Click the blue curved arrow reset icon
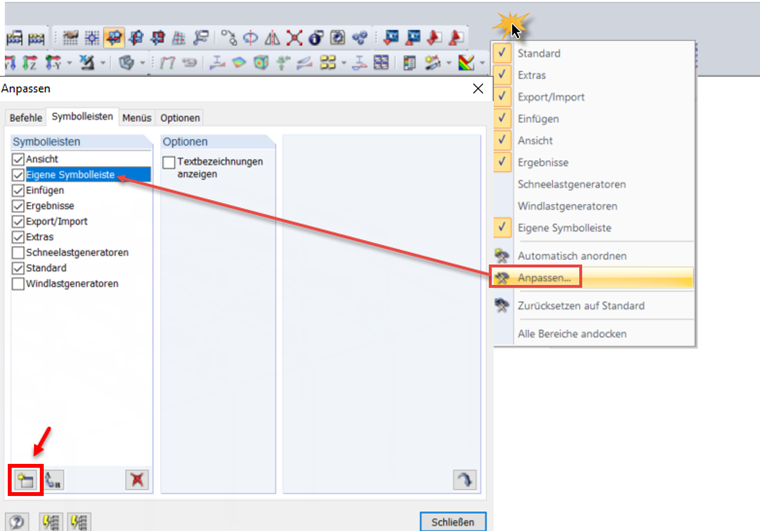760x531 pixels. pos(465,480)
